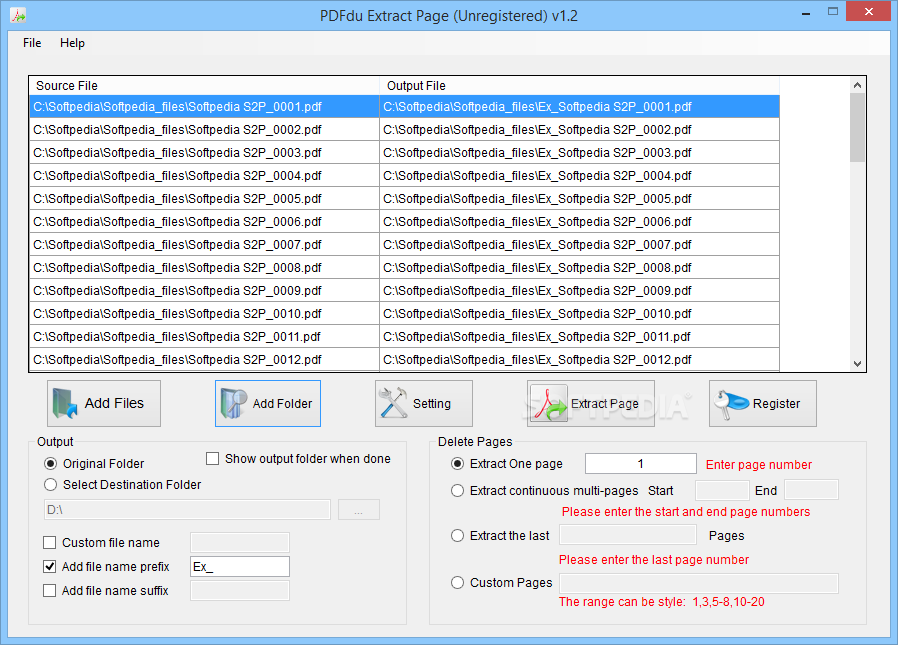Select source row Softpedia S2P_0006.pdf
Image resolution: width=898 pixels, height=645 pixels.
pos(204,221)
